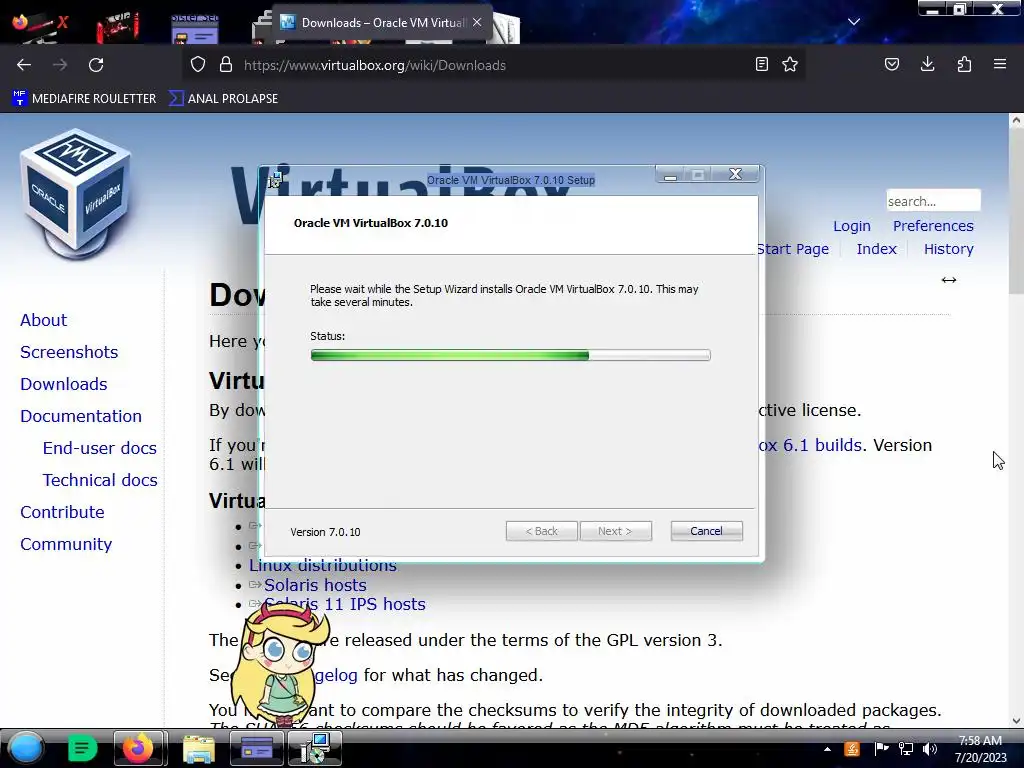Click the URL address bar field
This screenshot has width=1024, height=768.
(496, 65)
